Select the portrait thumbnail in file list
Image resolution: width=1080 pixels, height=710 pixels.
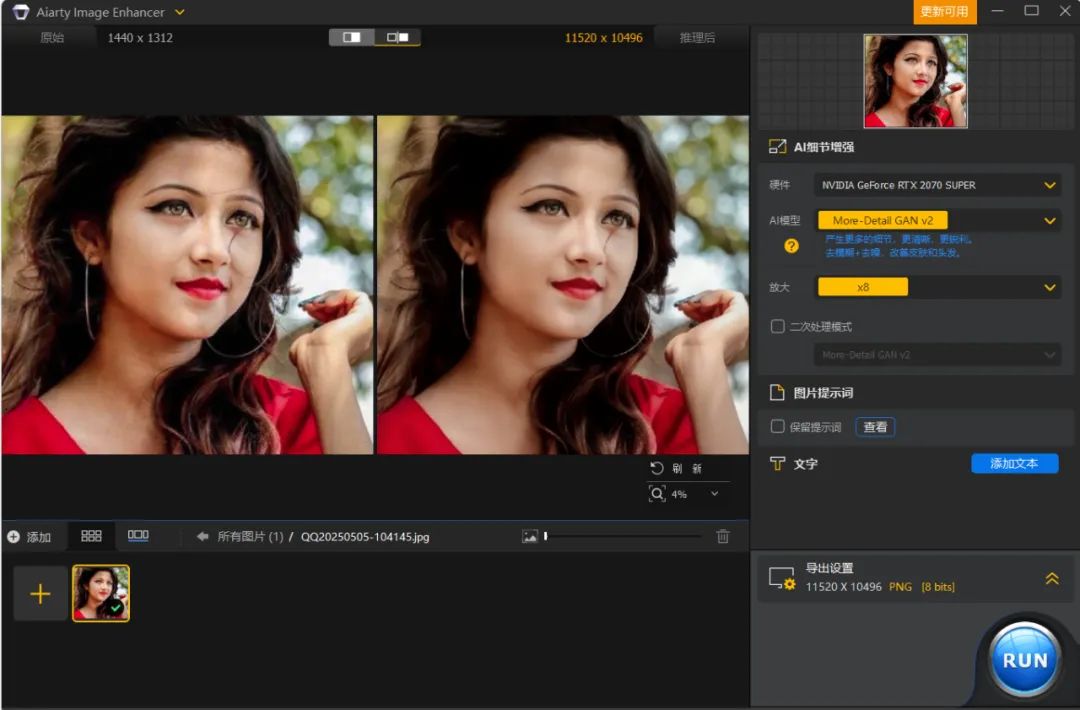[x=101, y=594]
